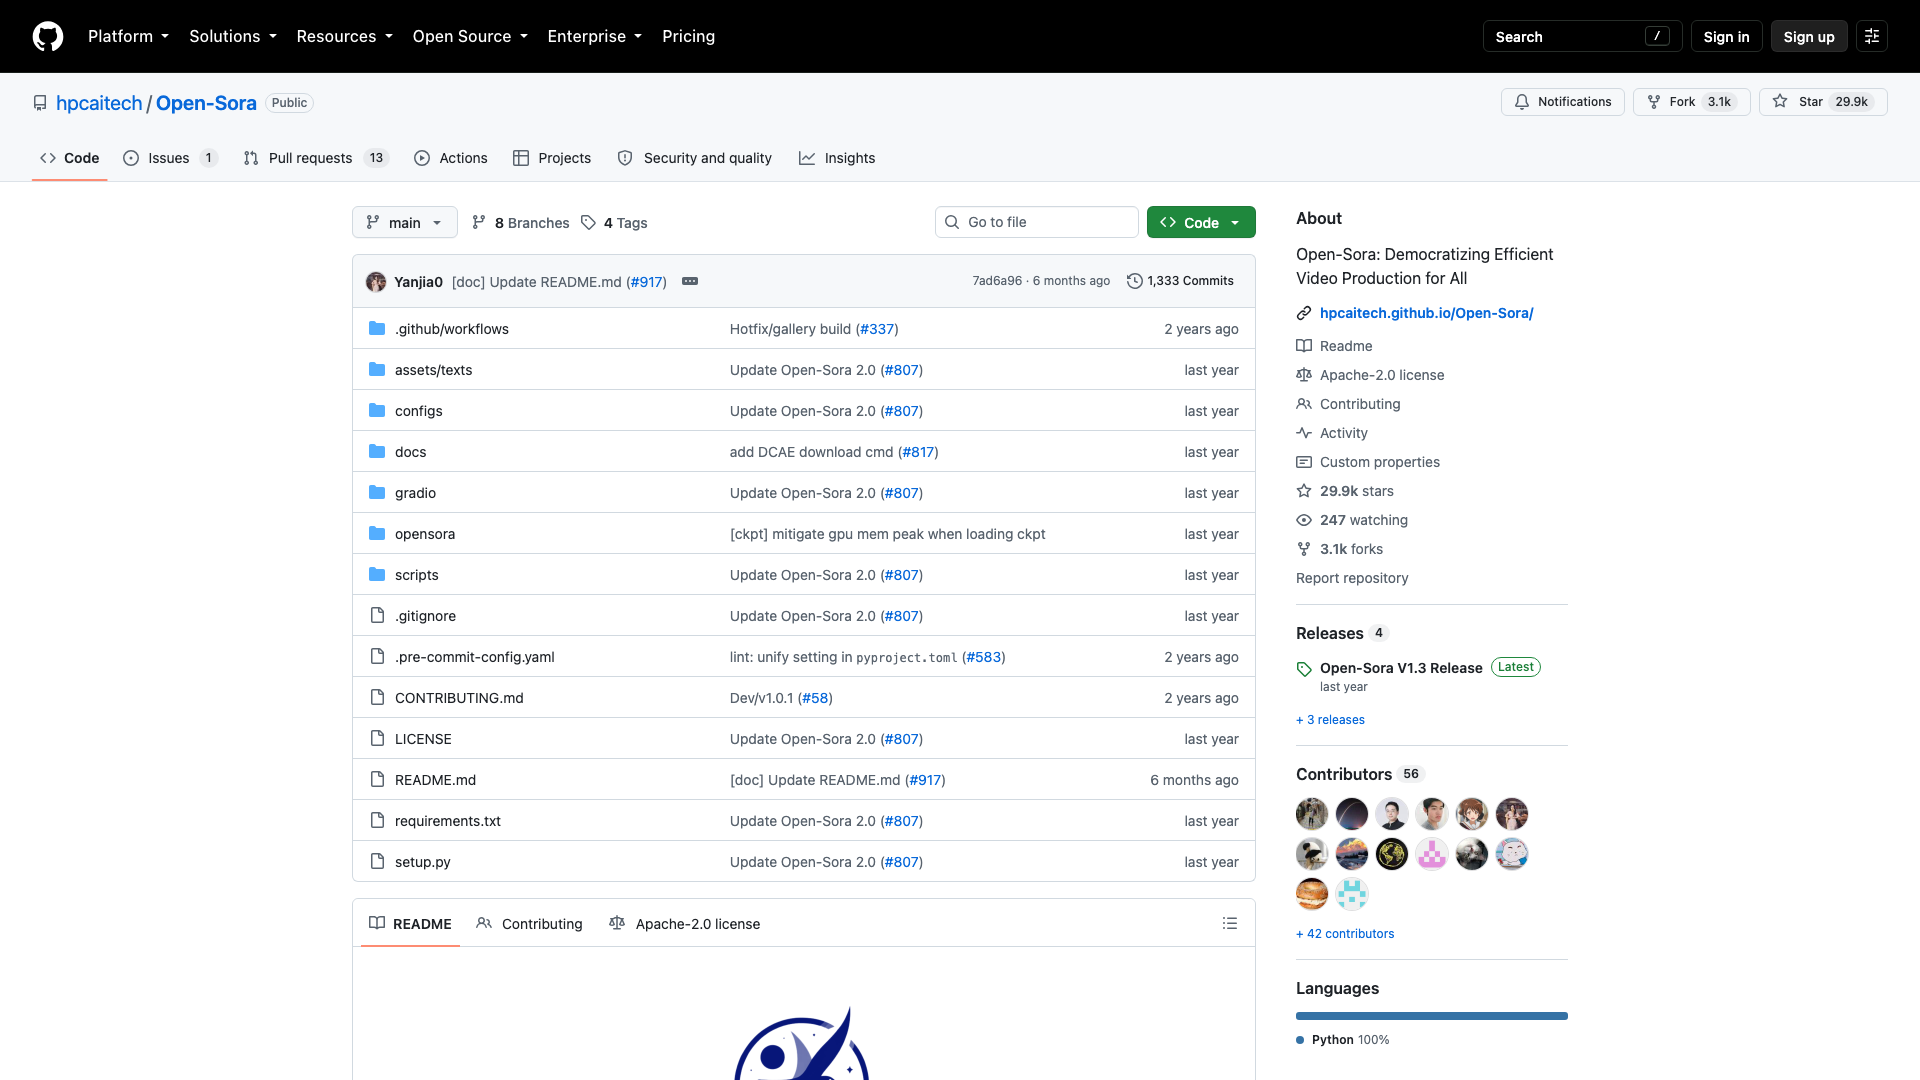Screen dimensions: 1920x1080
Task: Open the #917 pull request link in commit header
Action: 647,282
